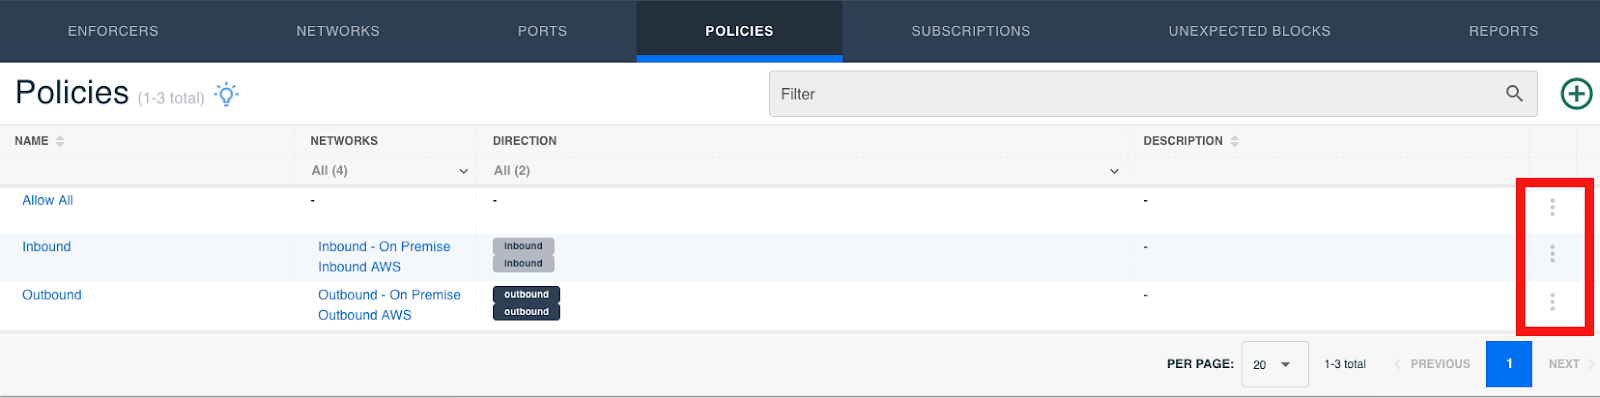Sort by the Name column arrows

point(60,141)
